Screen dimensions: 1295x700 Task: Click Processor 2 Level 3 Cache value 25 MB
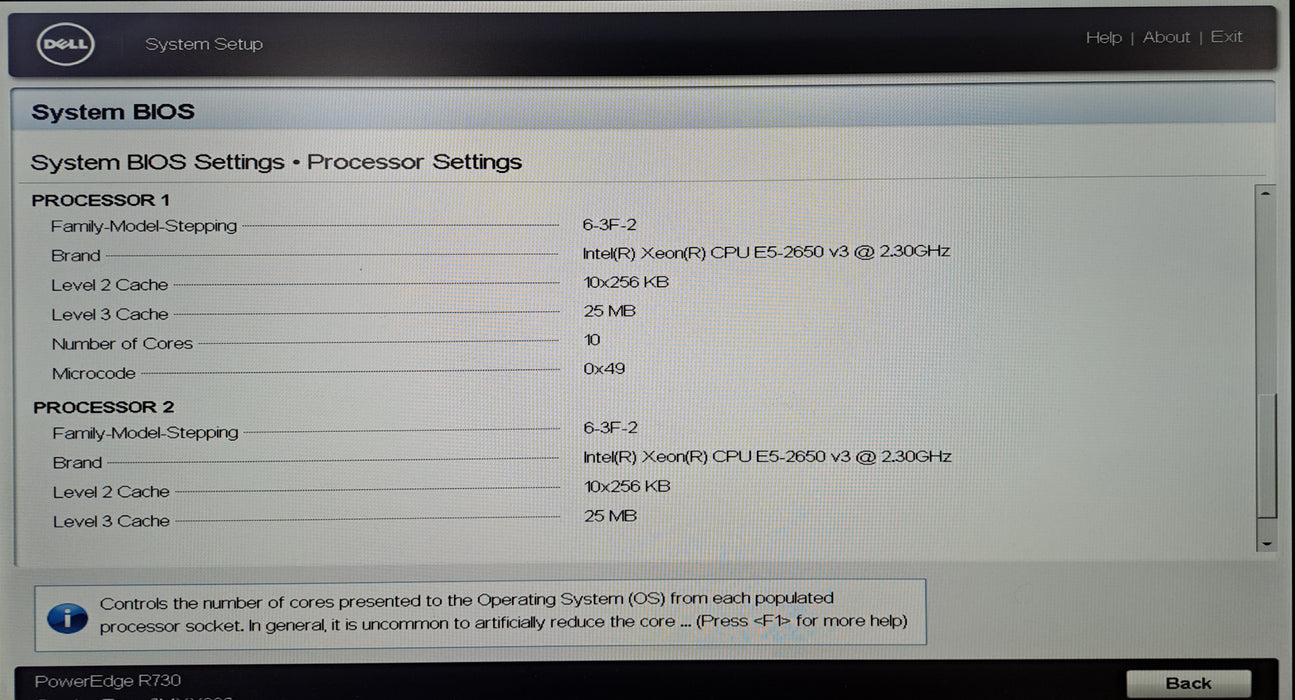(x=610, y=516)
